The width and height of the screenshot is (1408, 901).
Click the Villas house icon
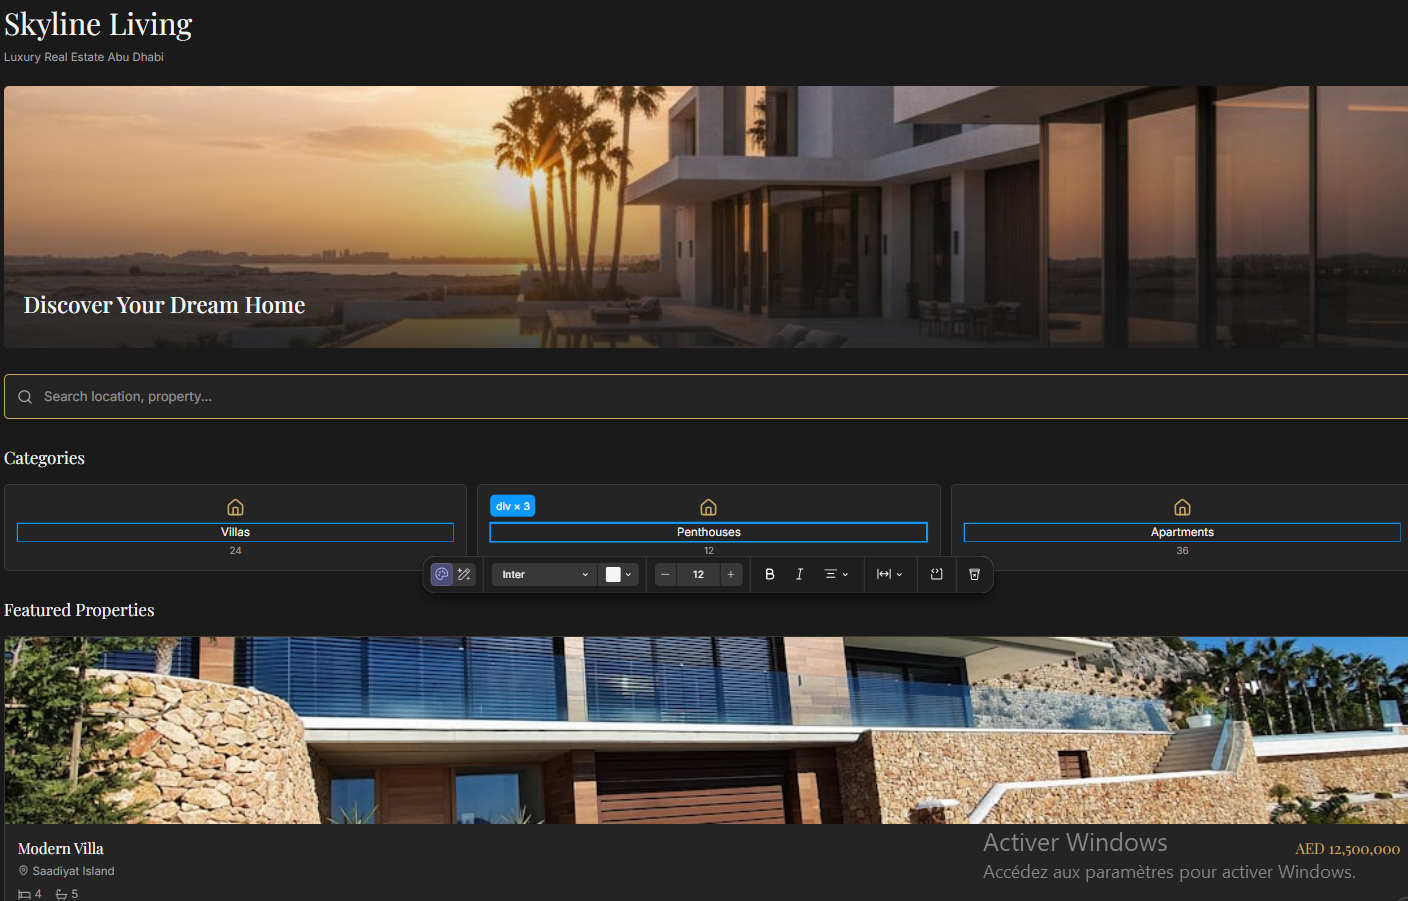tap(235, 507)
